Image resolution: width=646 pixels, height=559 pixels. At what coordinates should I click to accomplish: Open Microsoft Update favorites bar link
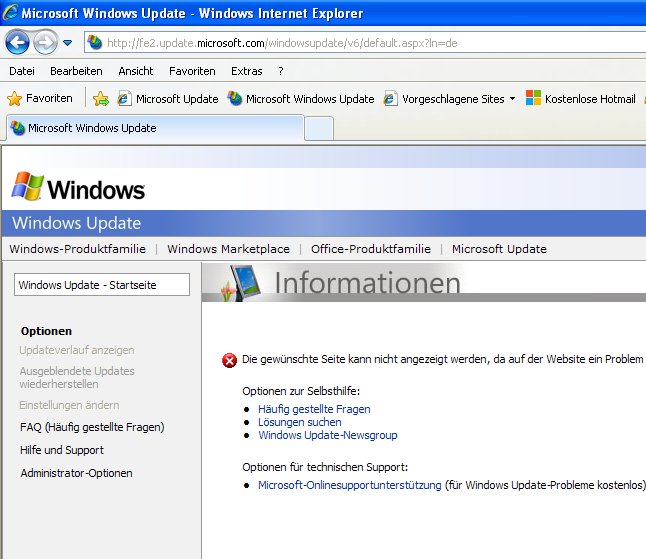point(168,99)
